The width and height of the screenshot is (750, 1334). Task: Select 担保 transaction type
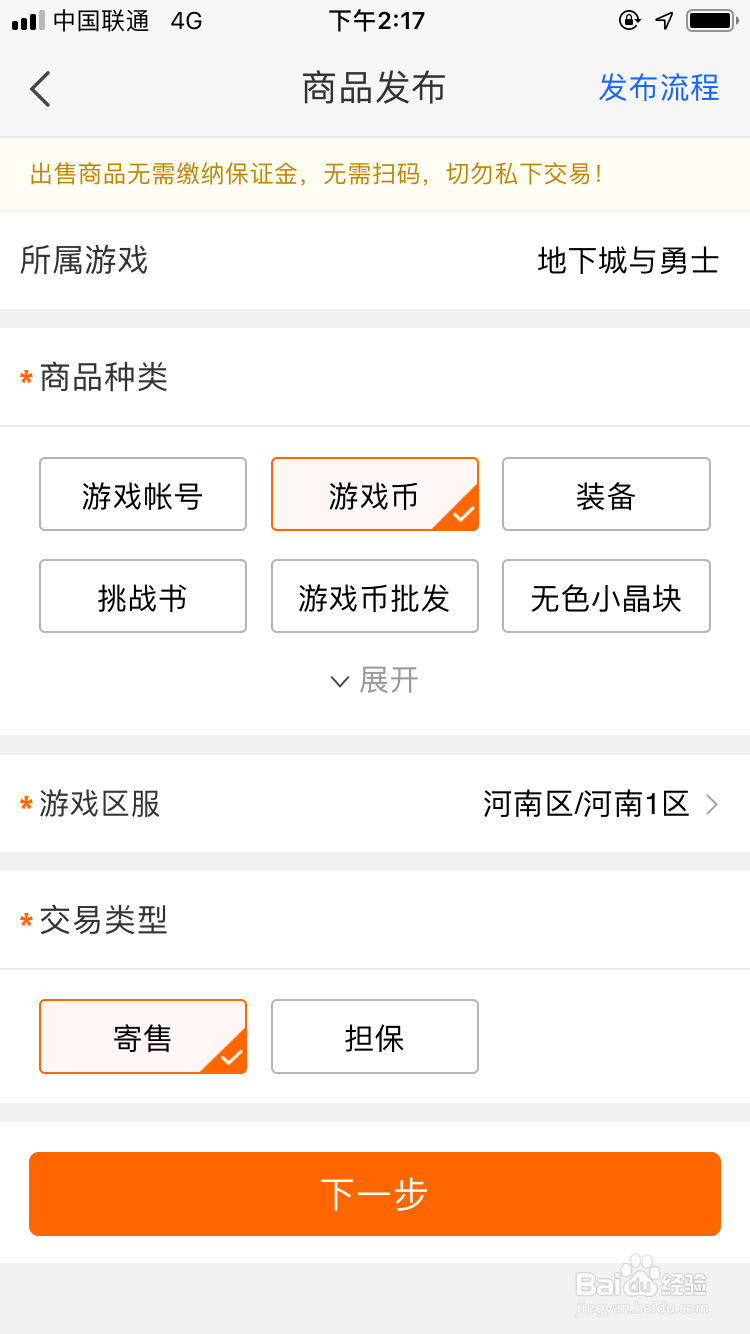[374, 1037]
